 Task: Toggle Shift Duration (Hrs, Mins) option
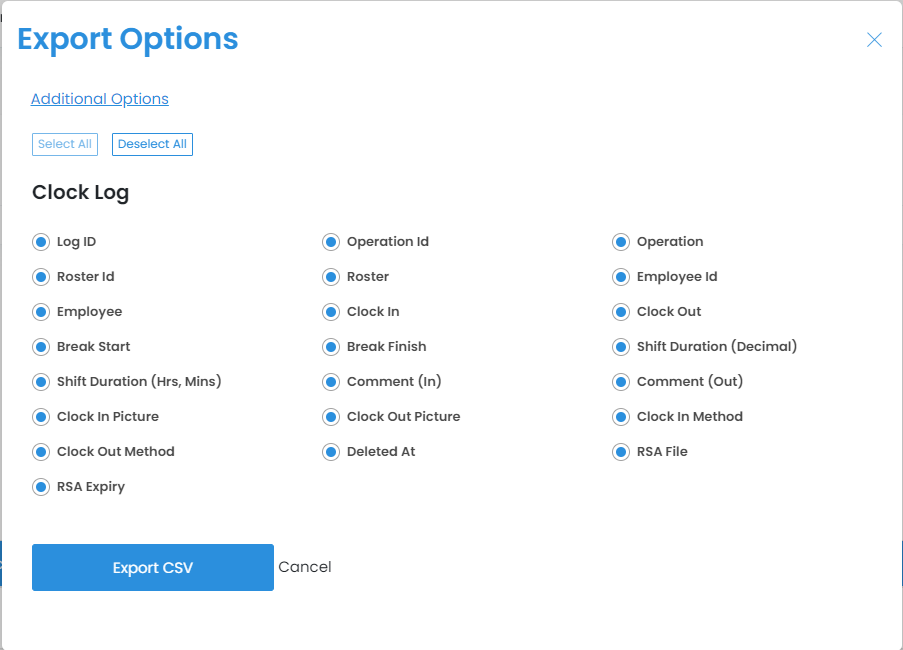click(x=41, y=382)
